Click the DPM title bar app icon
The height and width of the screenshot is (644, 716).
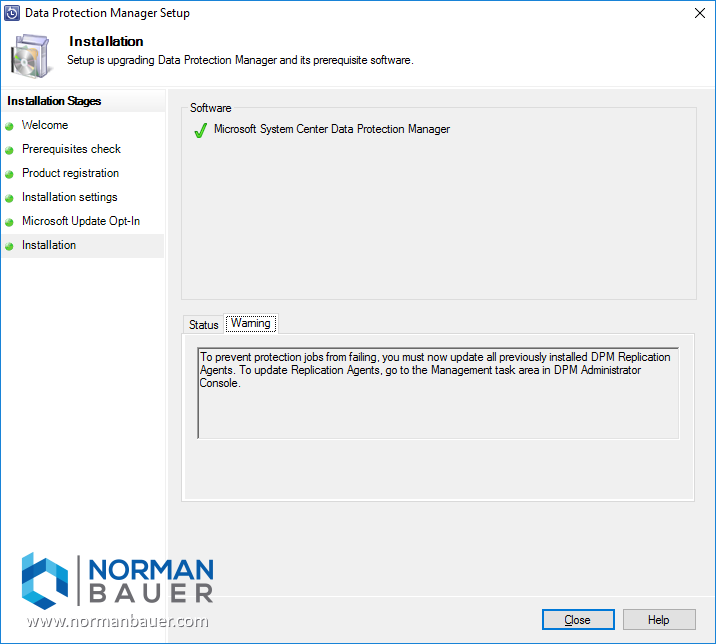click(x=12, y=13)
